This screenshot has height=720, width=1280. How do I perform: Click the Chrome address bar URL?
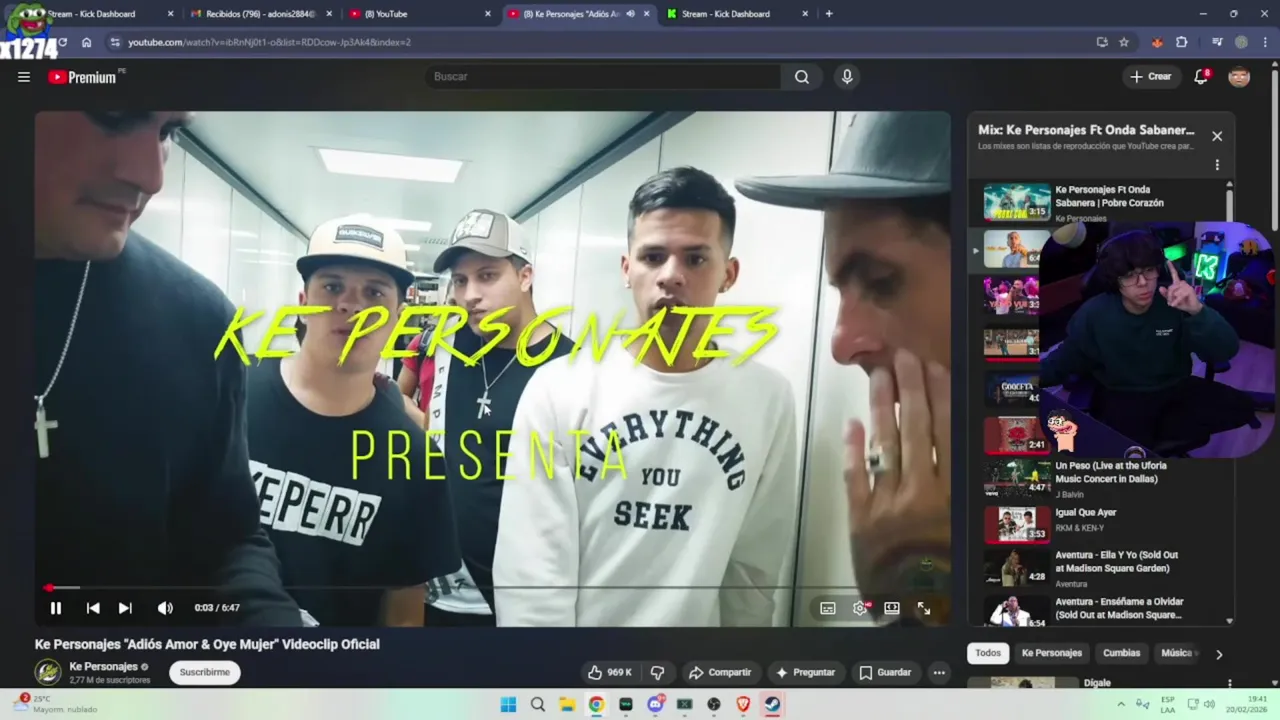tap(269, 42)
